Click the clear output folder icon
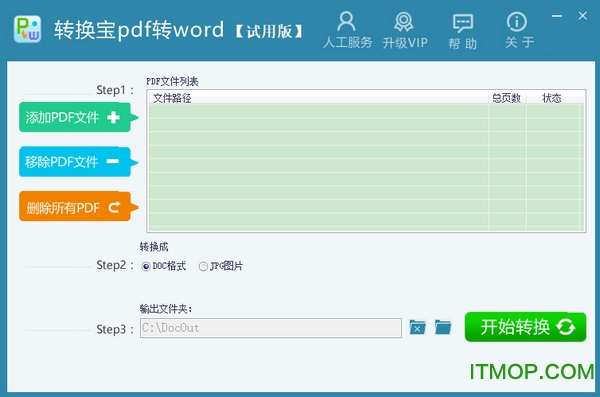The width and height of the screenshot is (600, 397). (x=417, y=327)
